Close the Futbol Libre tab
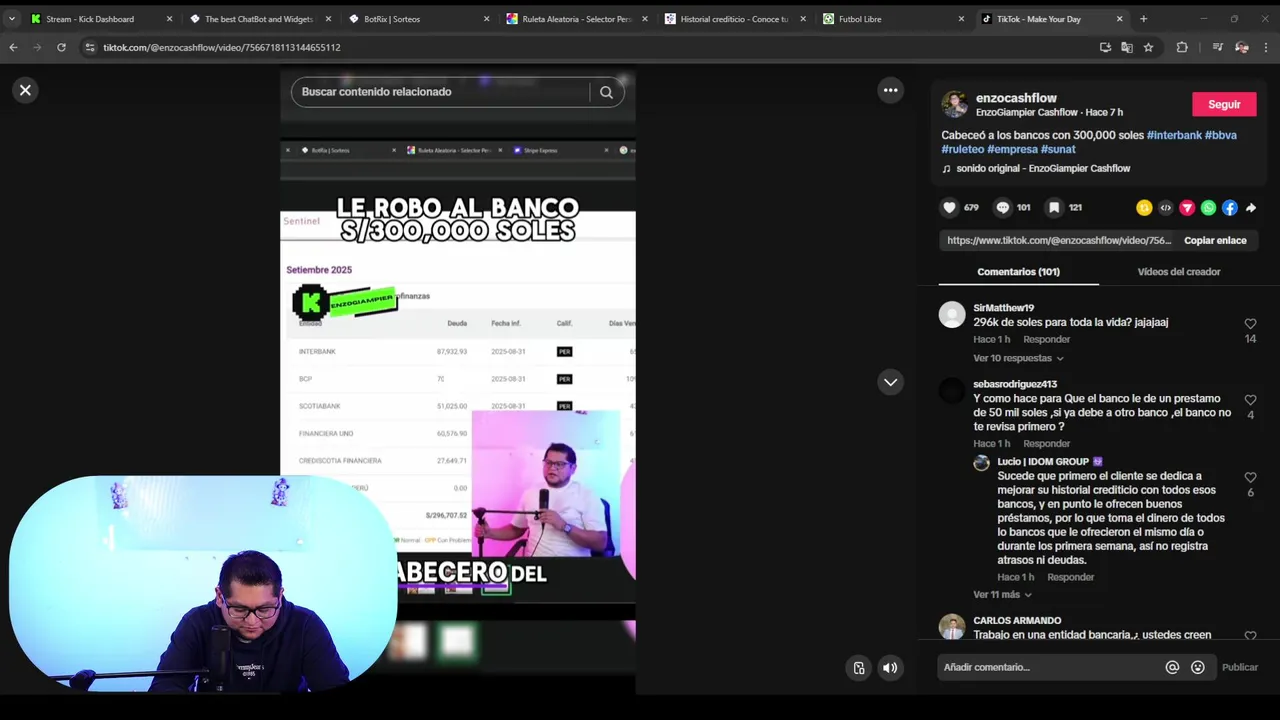The height and width of the screenshot is (720, 1280). [961, 19]
